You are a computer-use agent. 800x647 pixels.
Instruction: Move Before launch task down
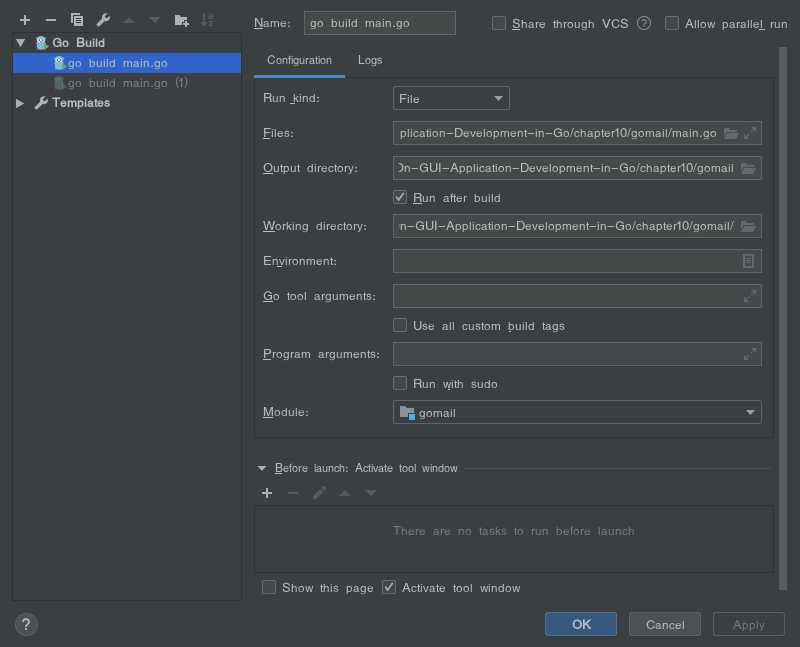coord(371,493)
